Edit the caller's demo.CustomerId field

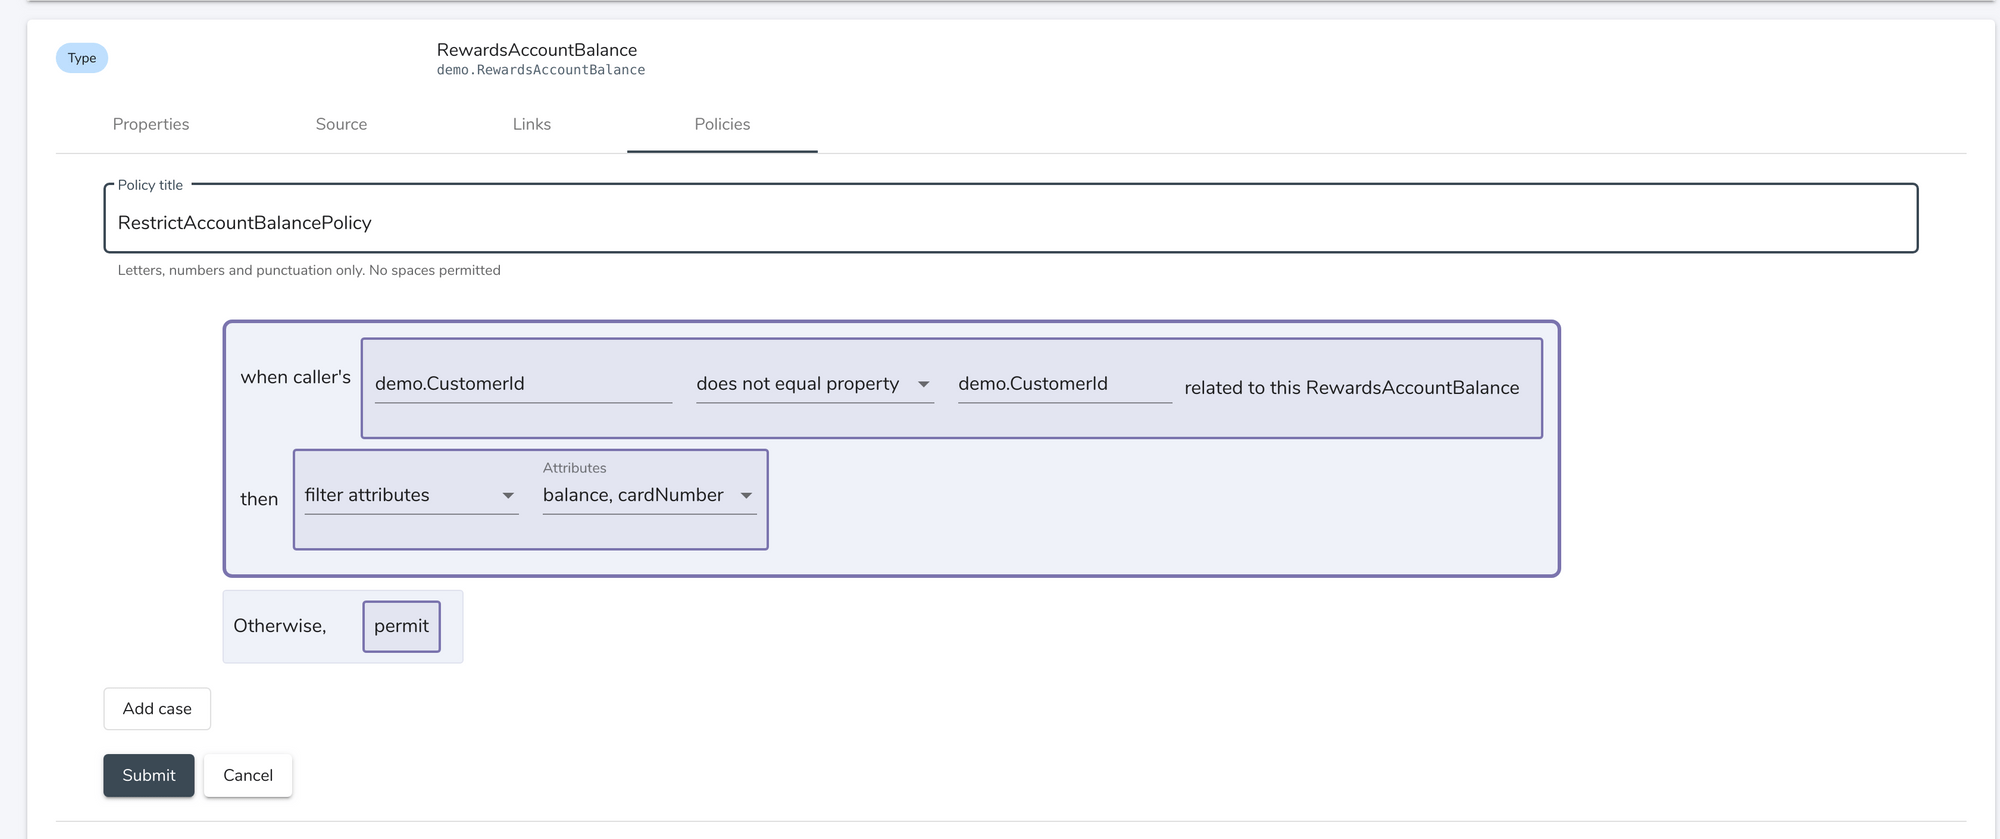pyautogui.click(x=522, y=384)
